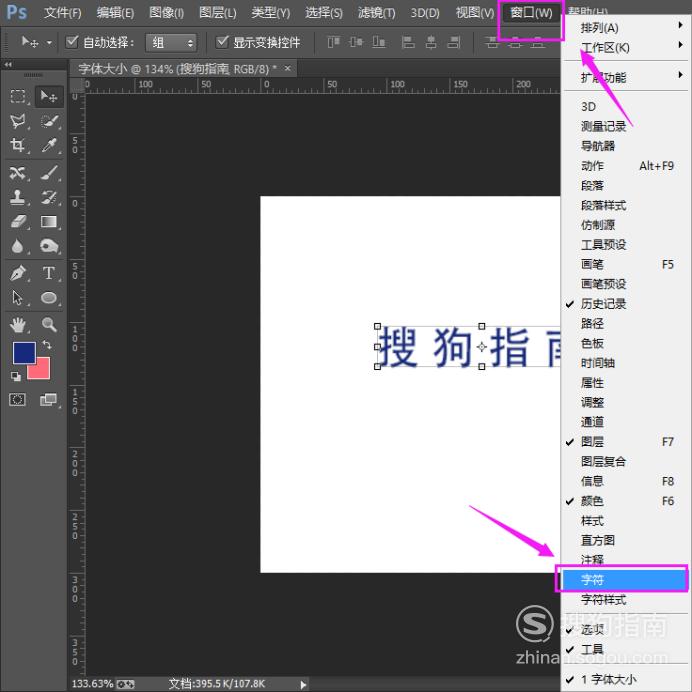692x692 pixels.
Task: Select the Blur tool
Action: pos(18,246)
